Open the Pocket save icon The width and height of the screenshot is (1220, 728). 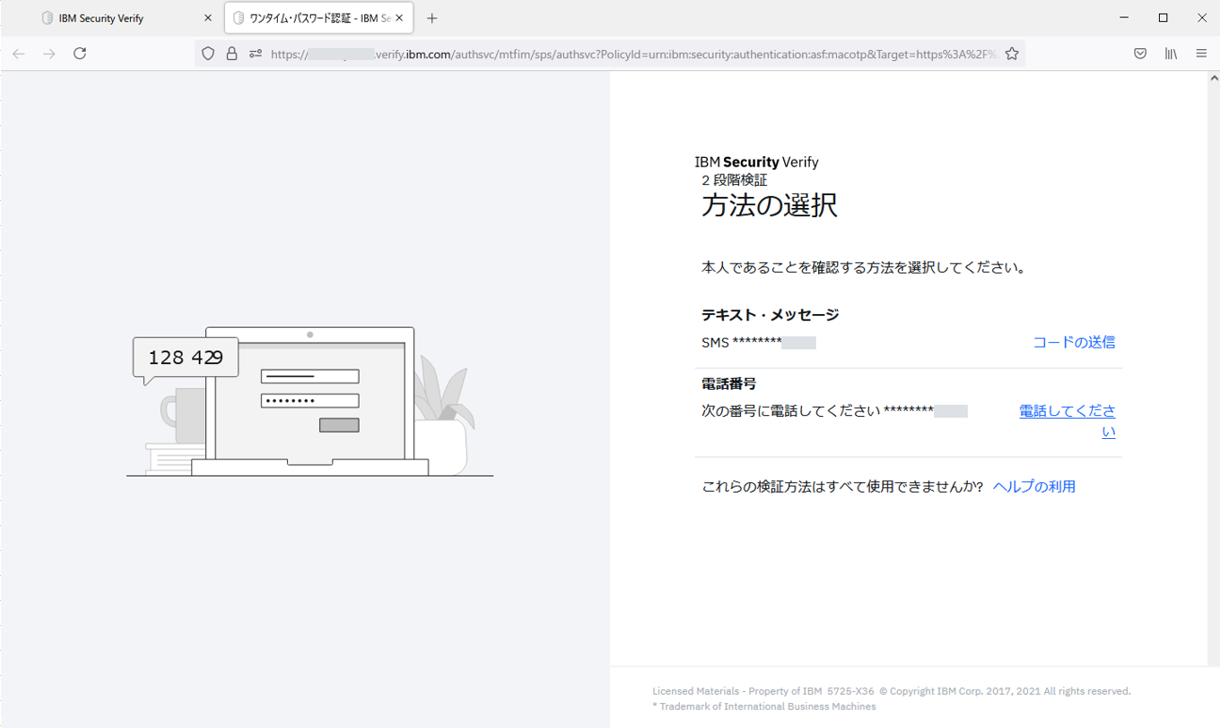click(x=1140, y=54)
